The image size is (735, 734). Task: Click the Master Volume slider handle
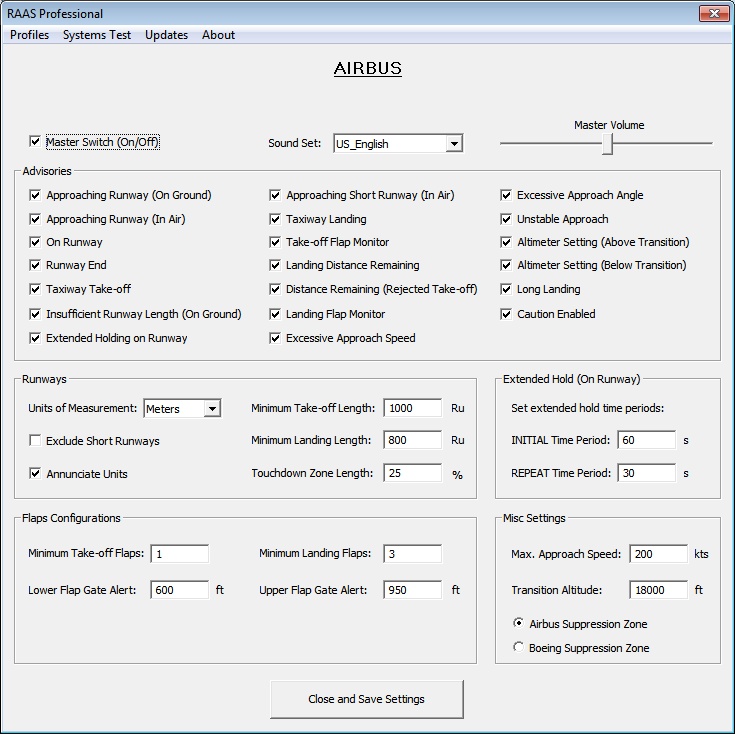point(608,143)
